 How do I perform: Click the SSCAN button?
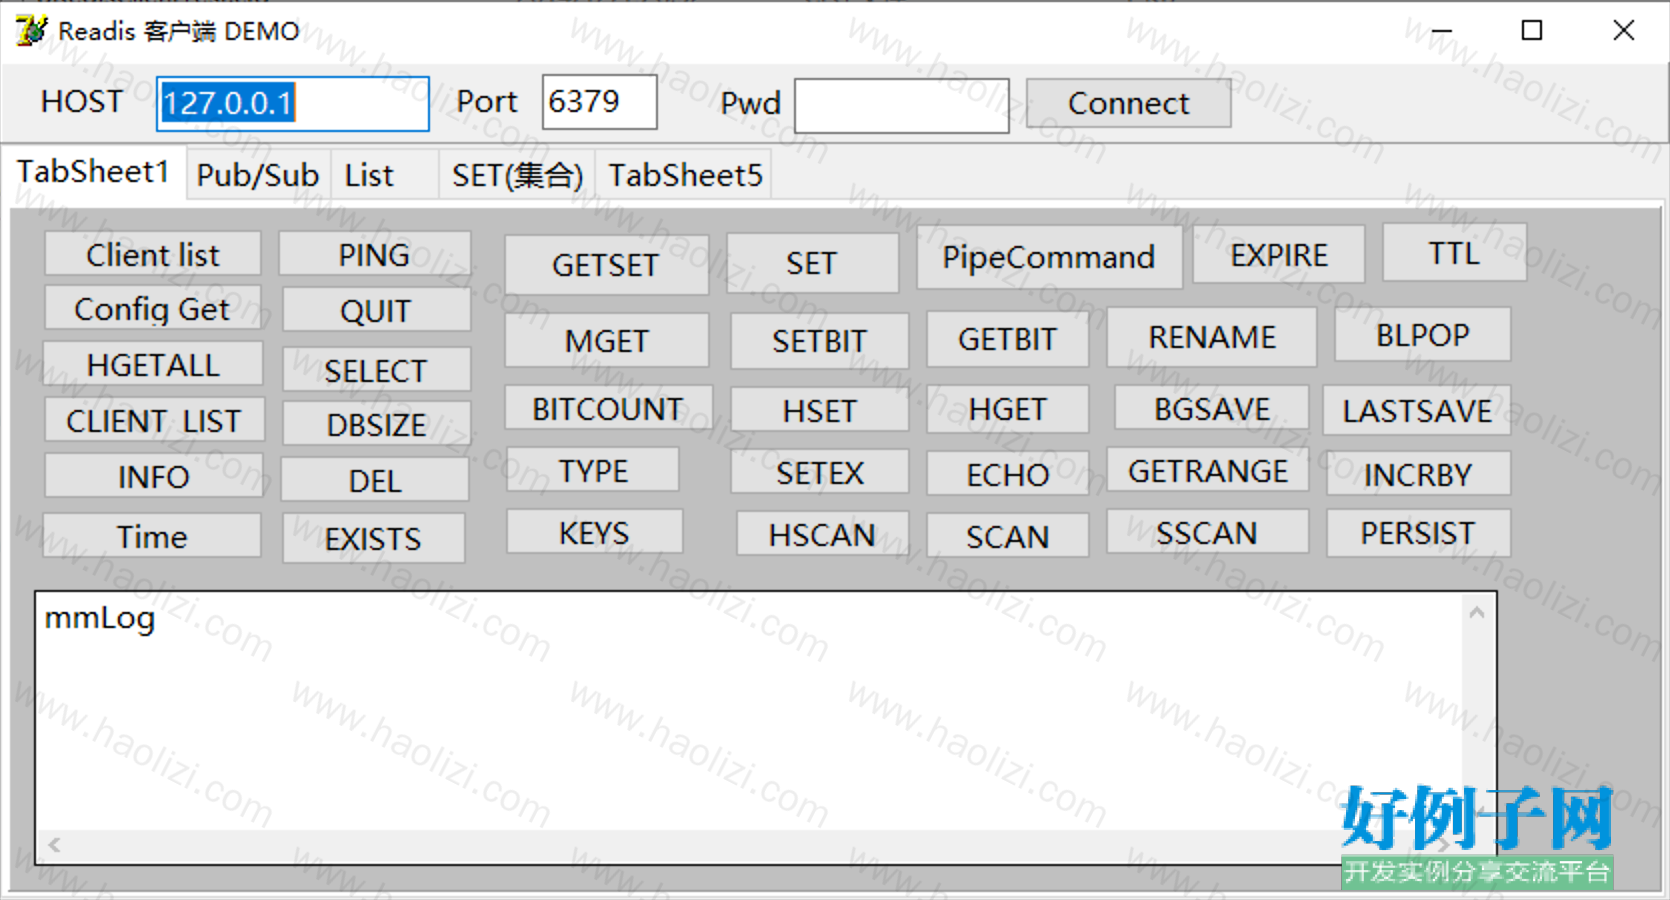pyautogui.click(x=1207, y=532)
